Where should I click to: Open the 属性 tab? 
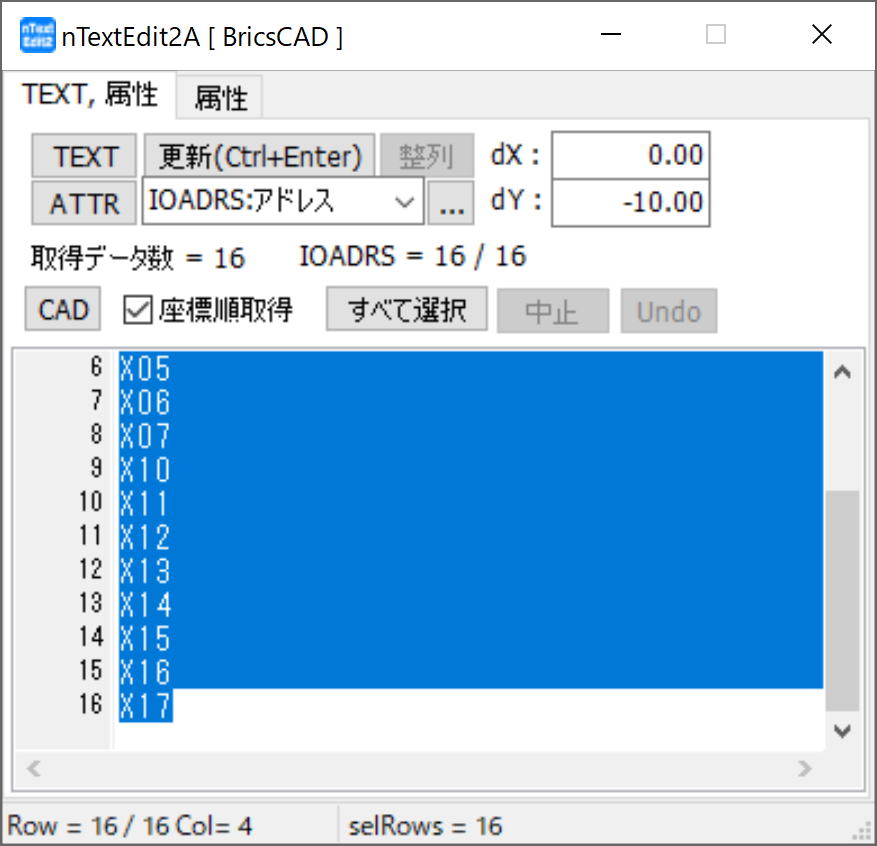[220, 98]
